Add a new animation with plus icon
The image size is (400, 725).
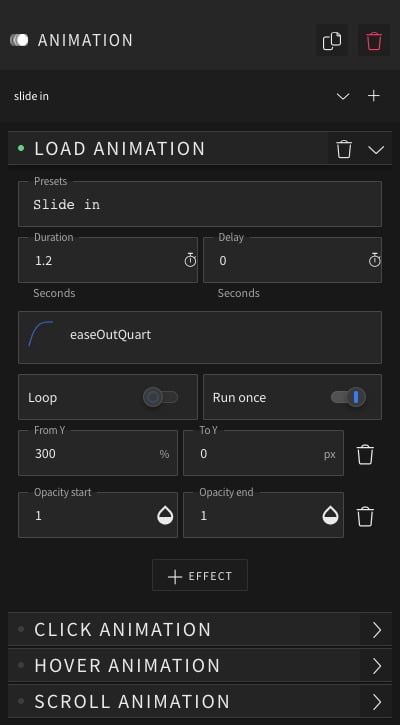point(374,96)
